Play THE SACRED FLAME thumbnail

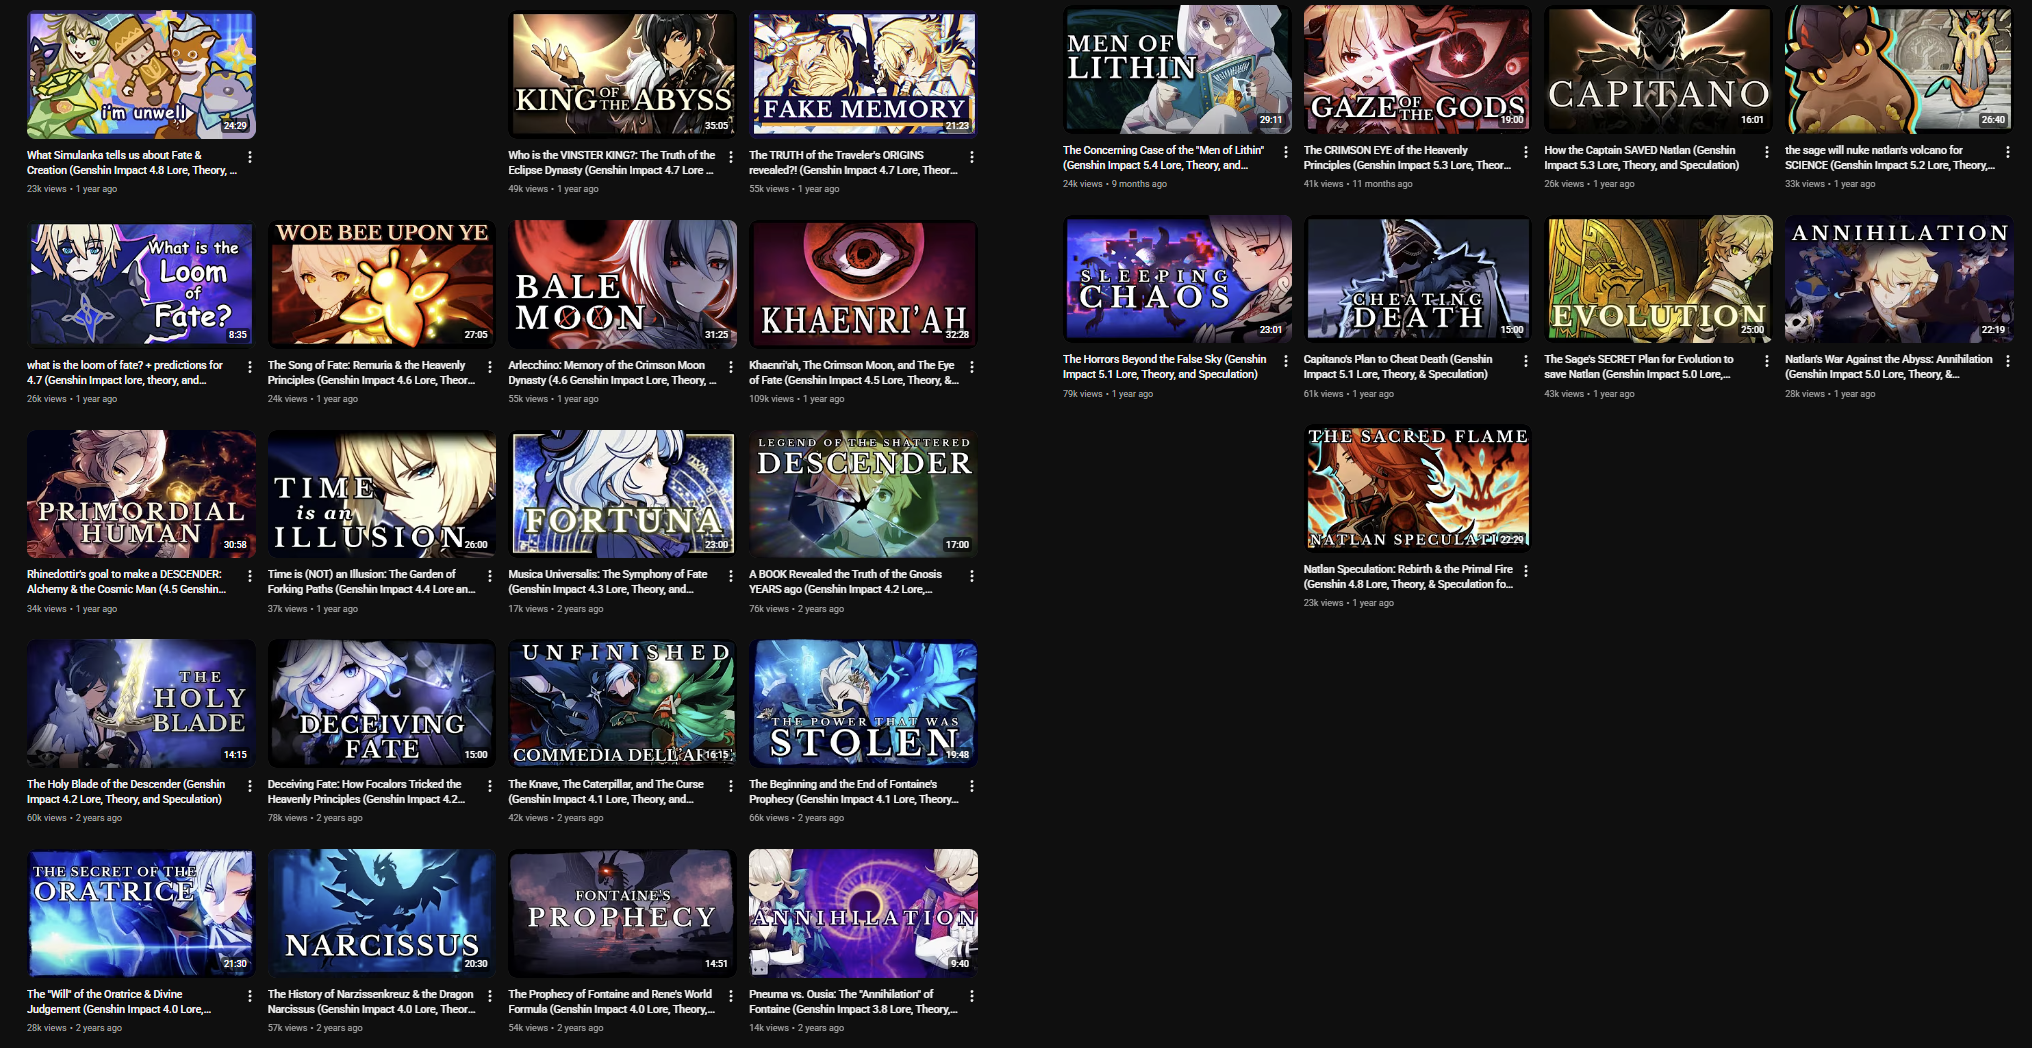click(1417, 488)
